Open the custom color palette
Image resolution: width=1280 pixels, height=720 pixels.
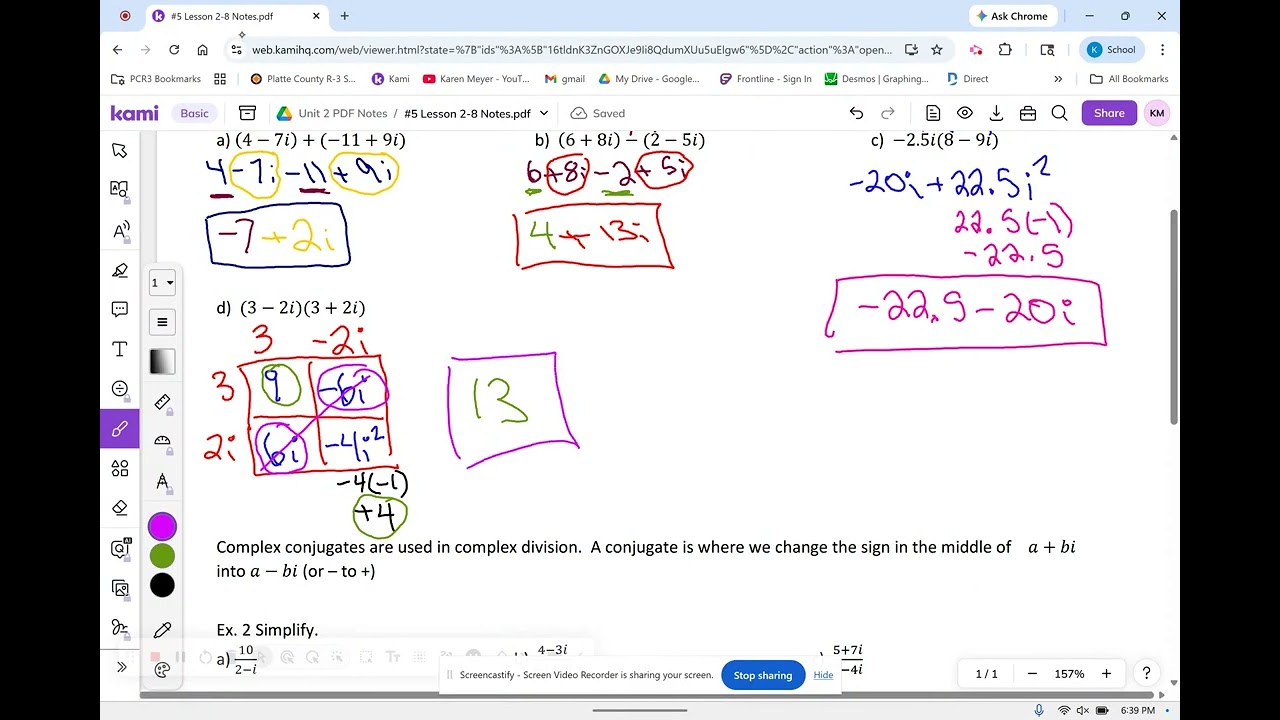162,669
